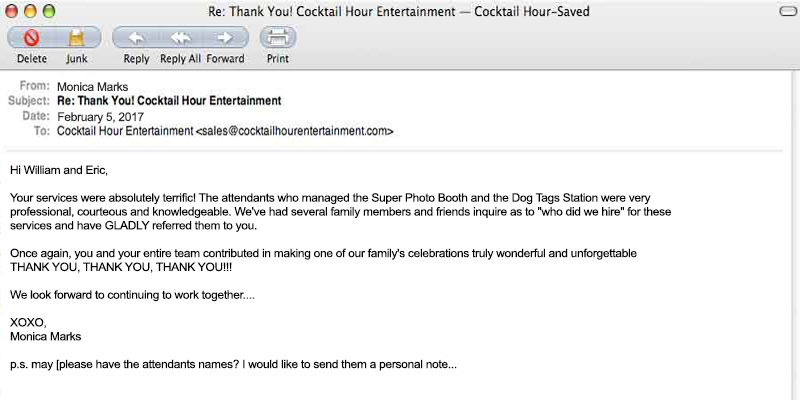Click the window title text

point(398,11)
